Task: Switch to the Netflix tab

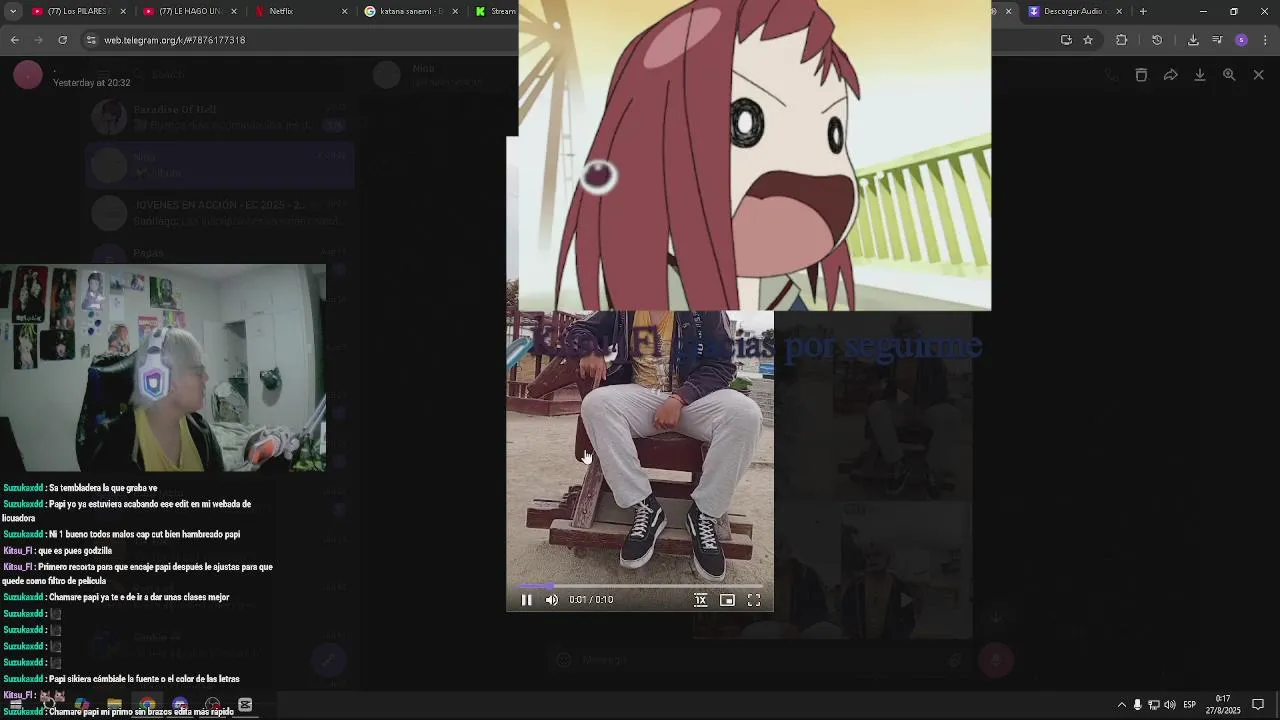Action: point(300,11)
